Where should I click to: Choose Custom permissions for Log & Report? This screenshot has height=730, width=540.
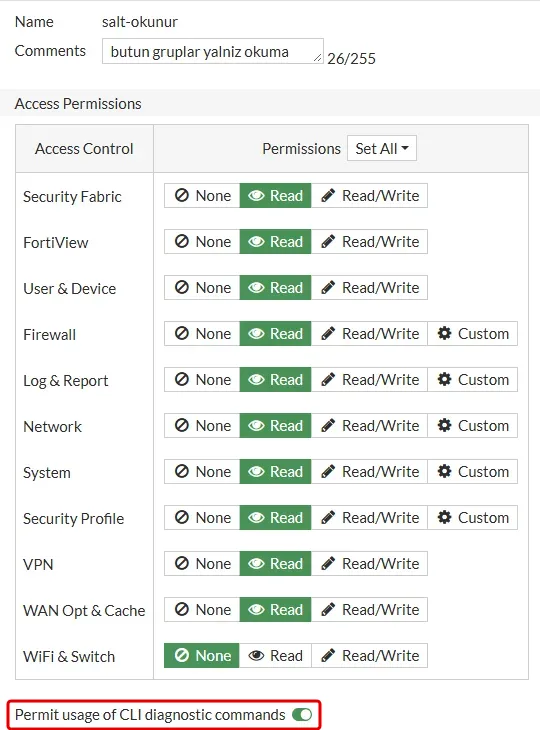point(472,379)
